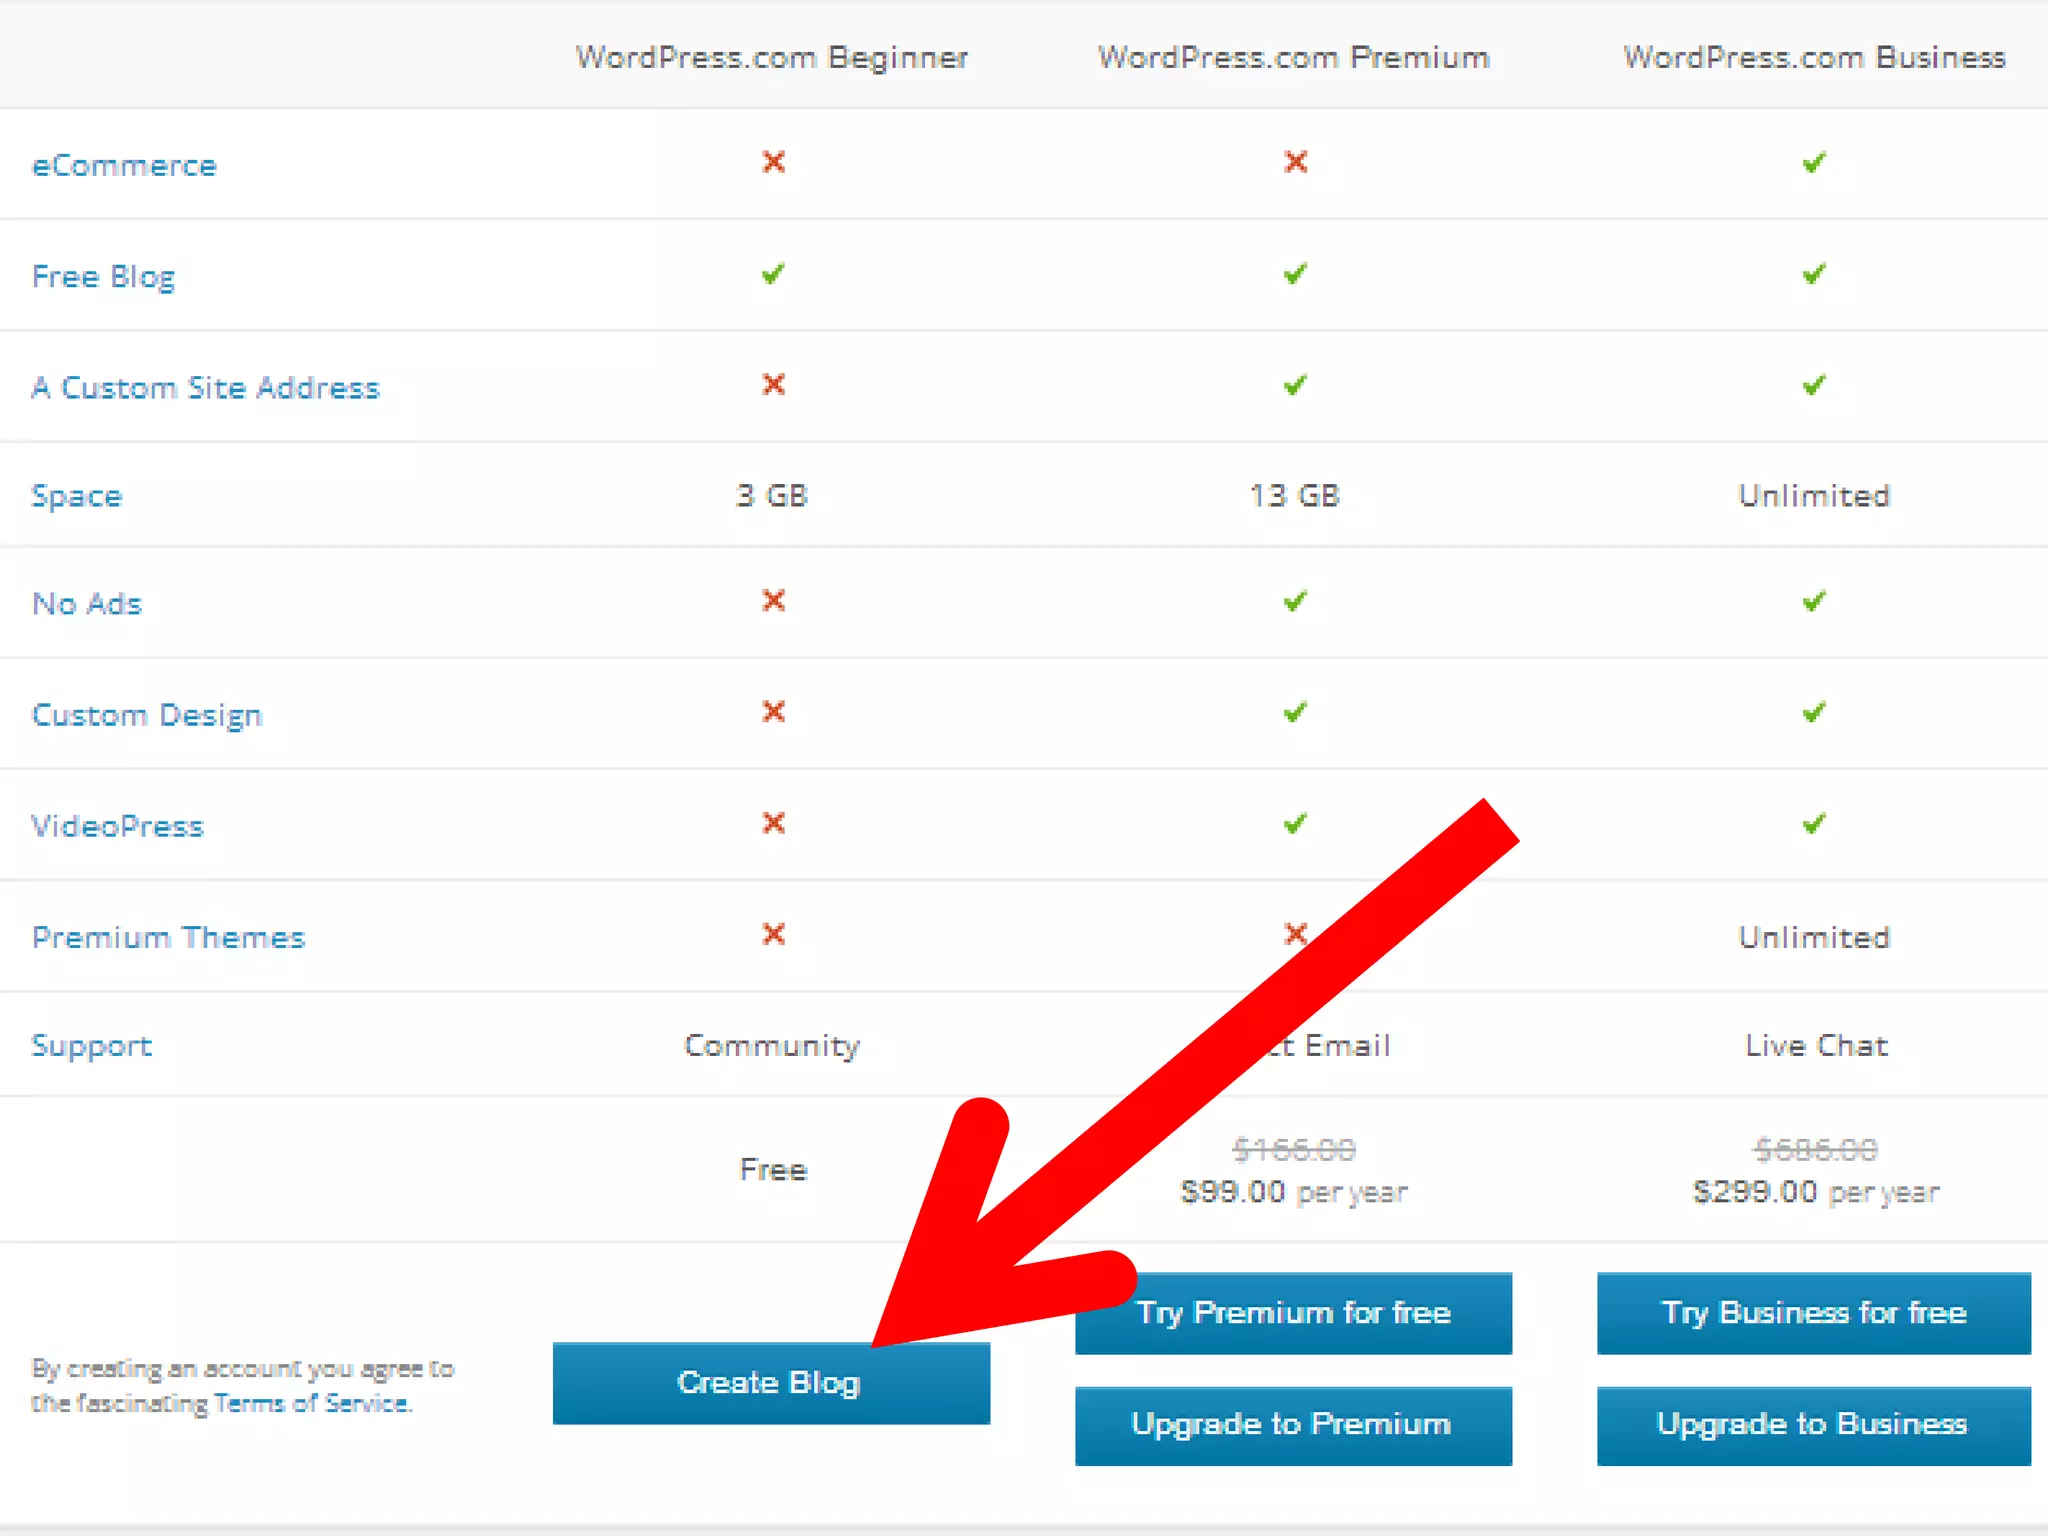
Task: Open the No Ads feature link
Action: click(x=87, y=604)
